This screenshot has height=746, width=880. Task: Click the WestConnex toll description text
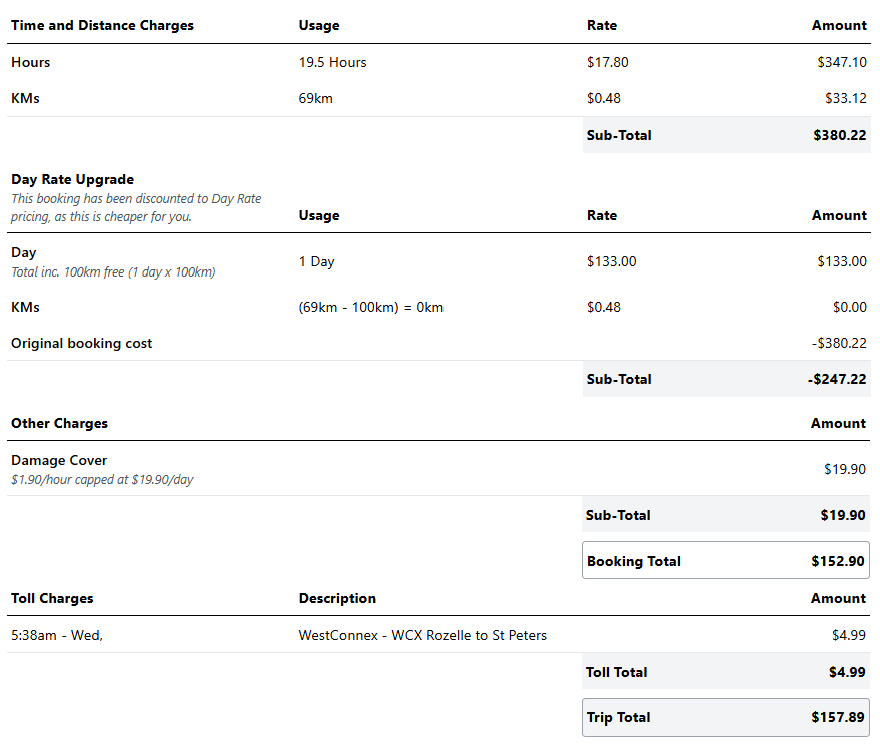coord(422,635)
